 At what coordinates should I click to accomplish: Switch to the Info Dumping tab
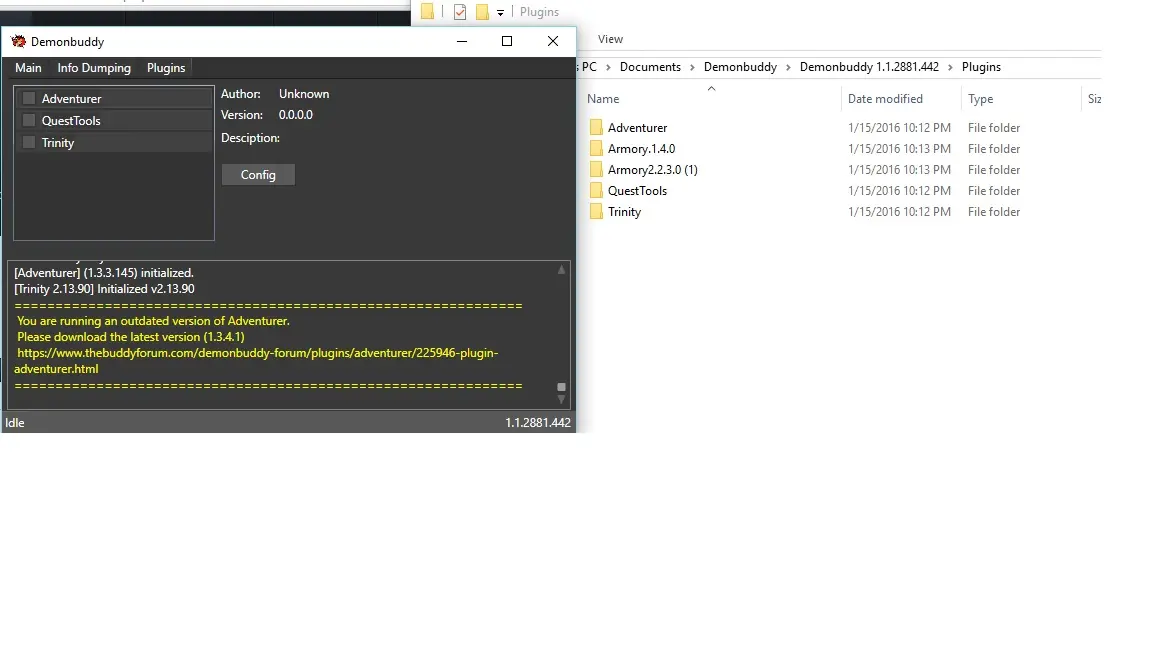coord(94,68)
